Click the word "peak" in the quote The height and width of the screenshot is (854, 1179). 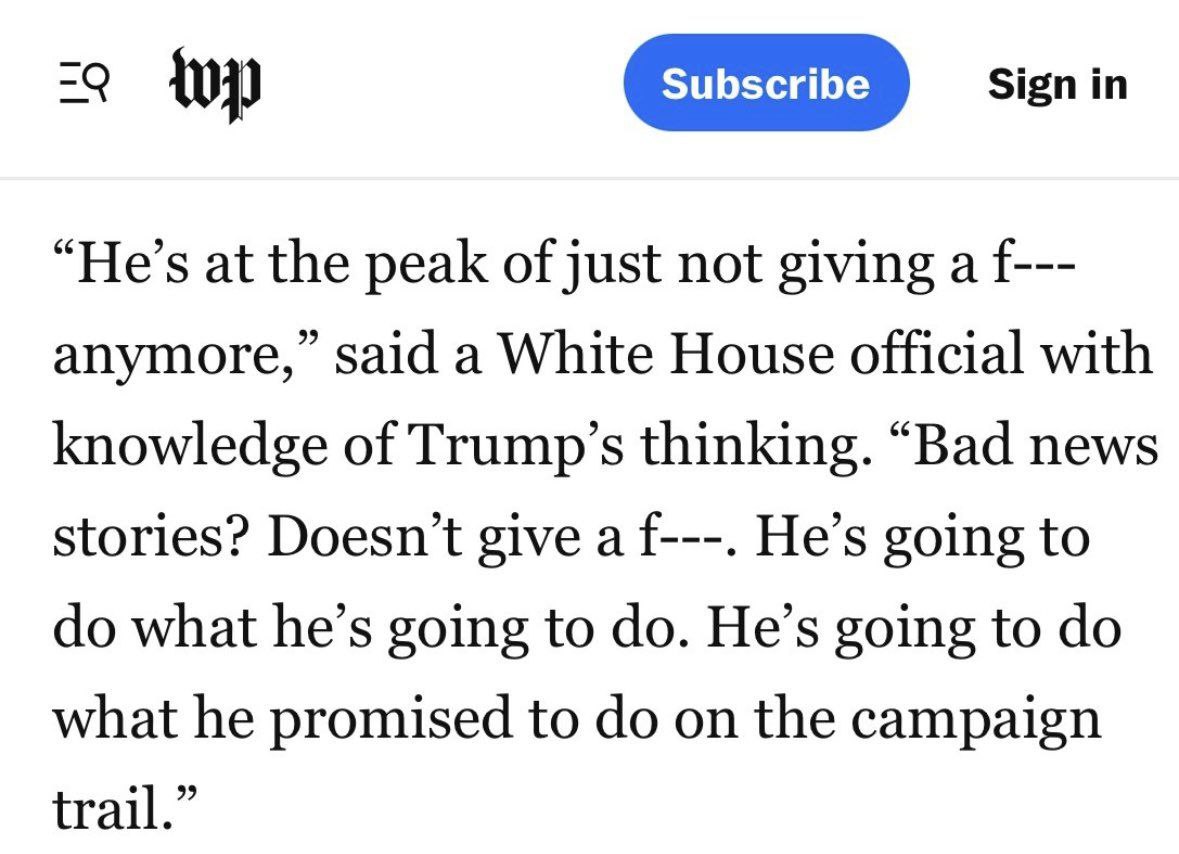(426, 265)
